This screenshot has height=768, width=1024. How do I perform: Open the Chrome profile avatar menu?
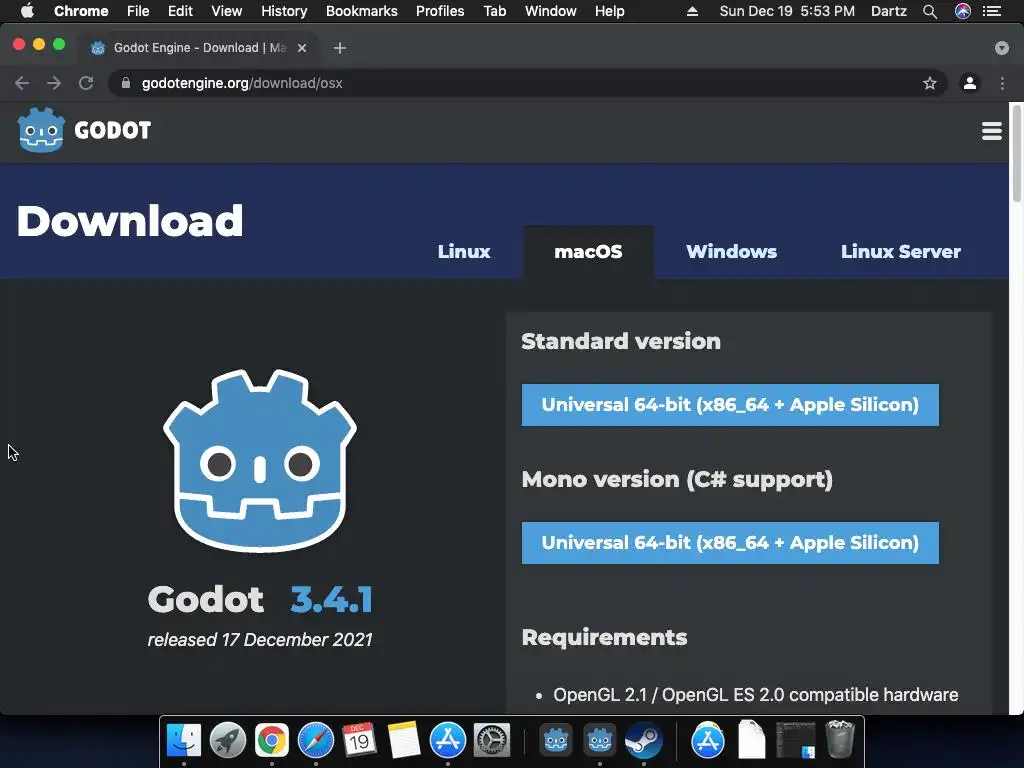pyautogui.click(x=969, y=83)
